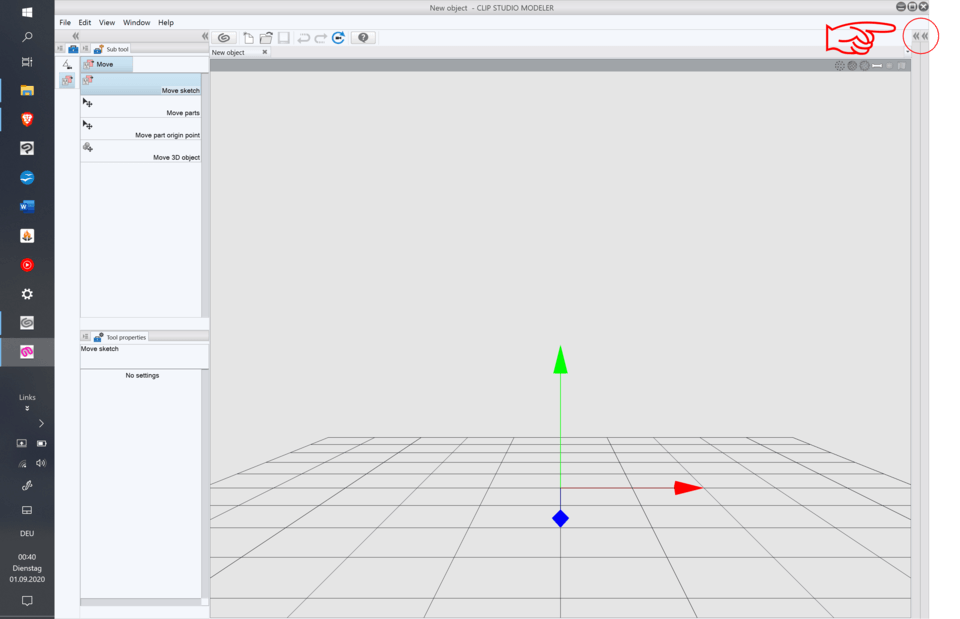
Task: Open the Help menu
Action: point(166,23)
